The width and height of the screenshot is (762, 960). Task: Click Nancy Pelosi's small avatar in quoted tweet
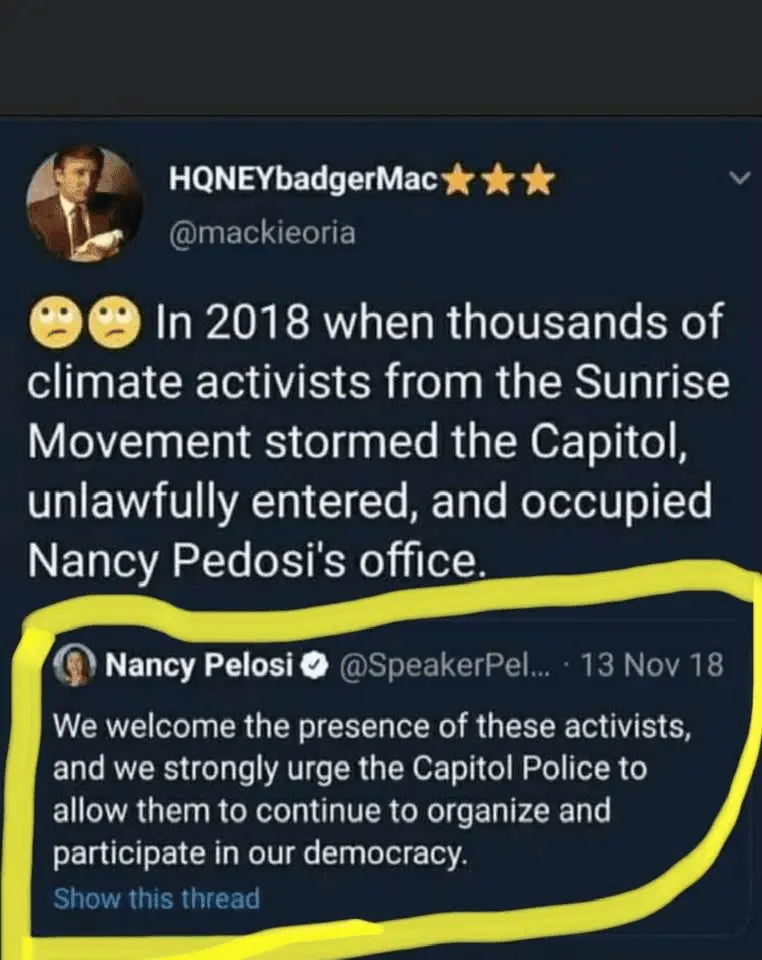click(80, 665)
